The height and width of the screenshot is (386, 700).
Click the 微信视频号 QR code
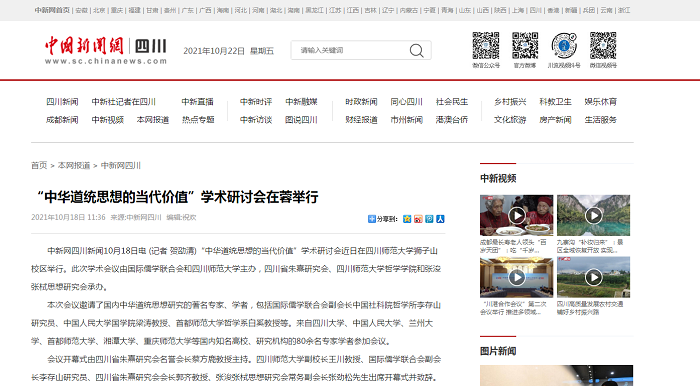tap(603, 46)
